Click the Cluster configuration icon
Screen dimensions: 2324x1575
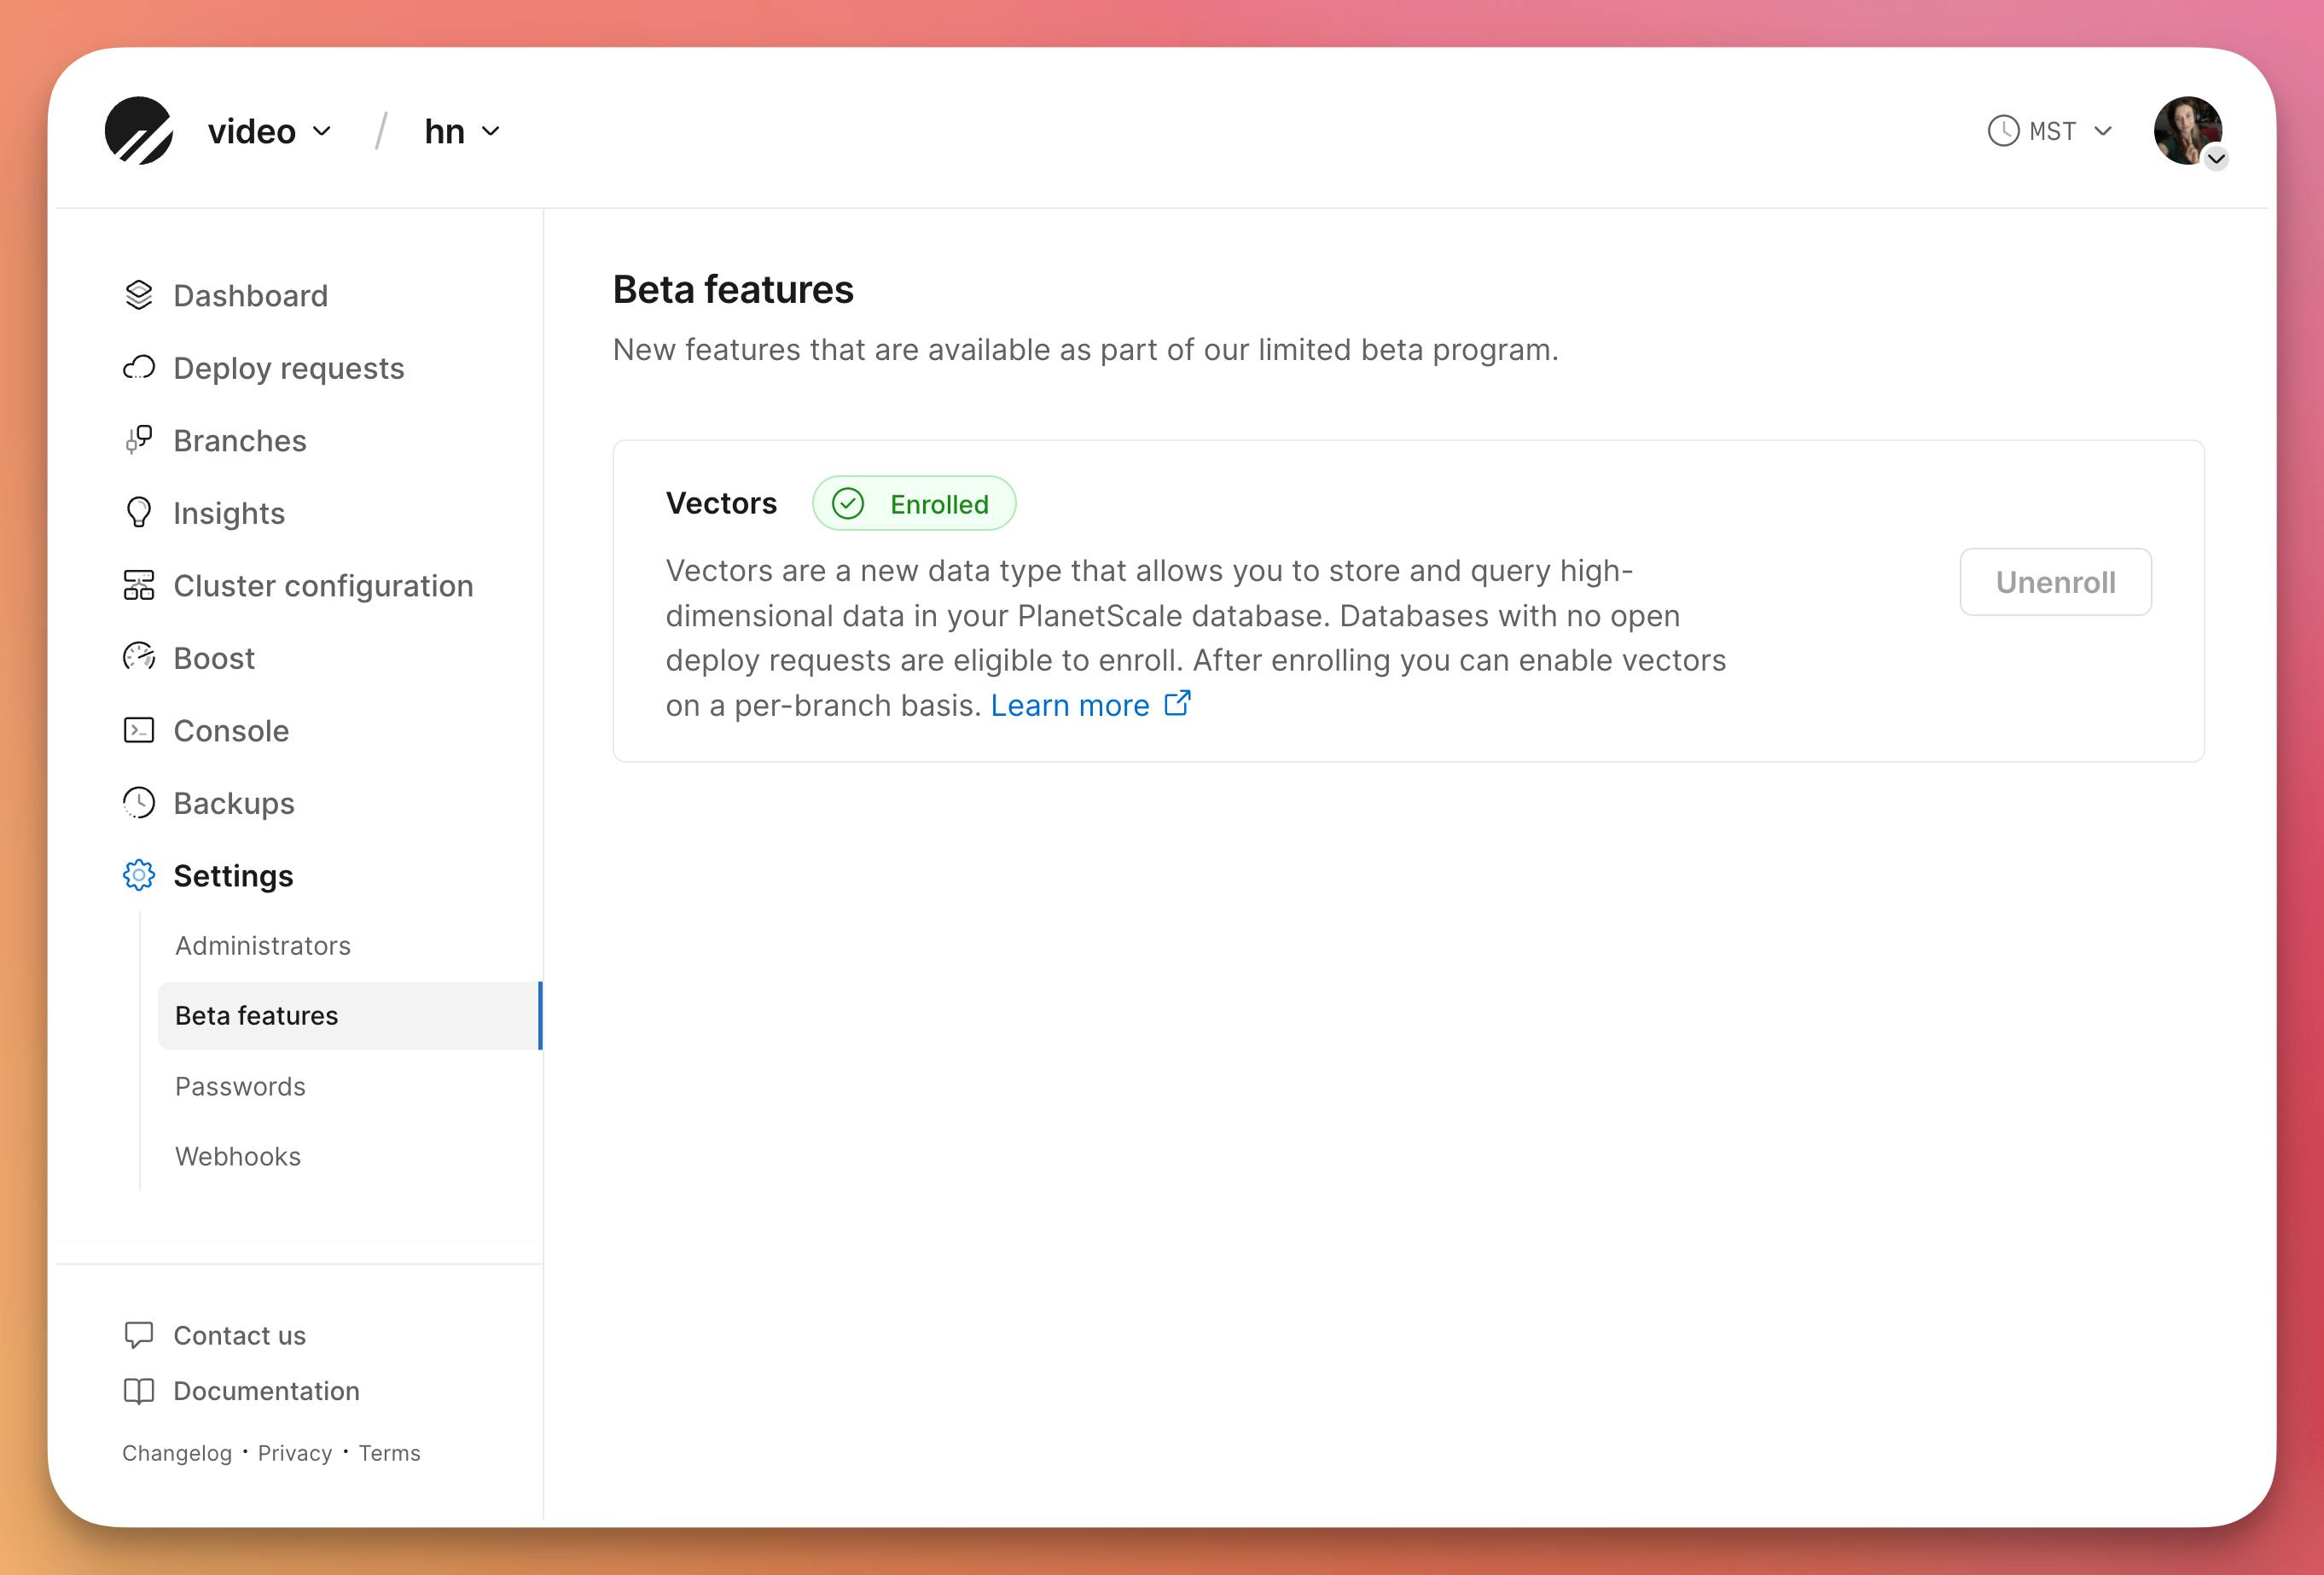tap(137, 585)
